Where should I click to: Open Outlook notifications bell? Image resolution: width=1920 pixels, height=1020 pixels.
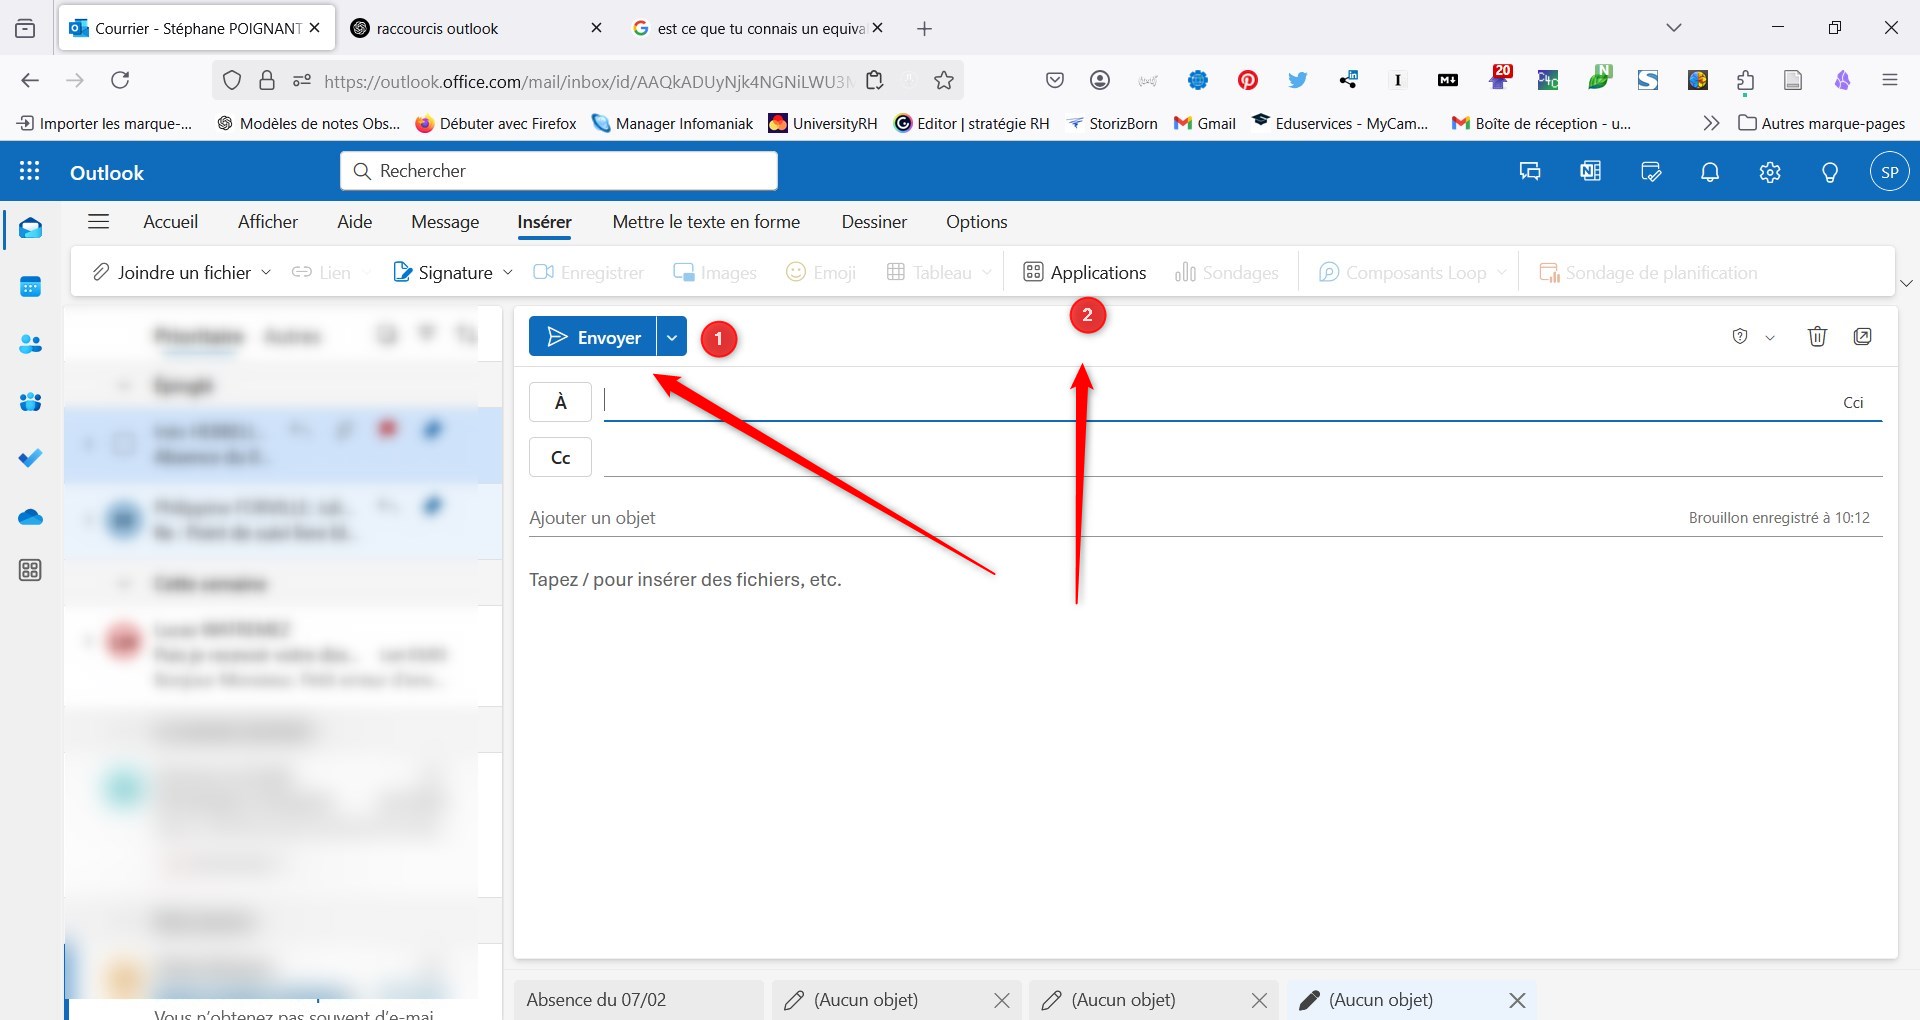(x=1709, y=171)
